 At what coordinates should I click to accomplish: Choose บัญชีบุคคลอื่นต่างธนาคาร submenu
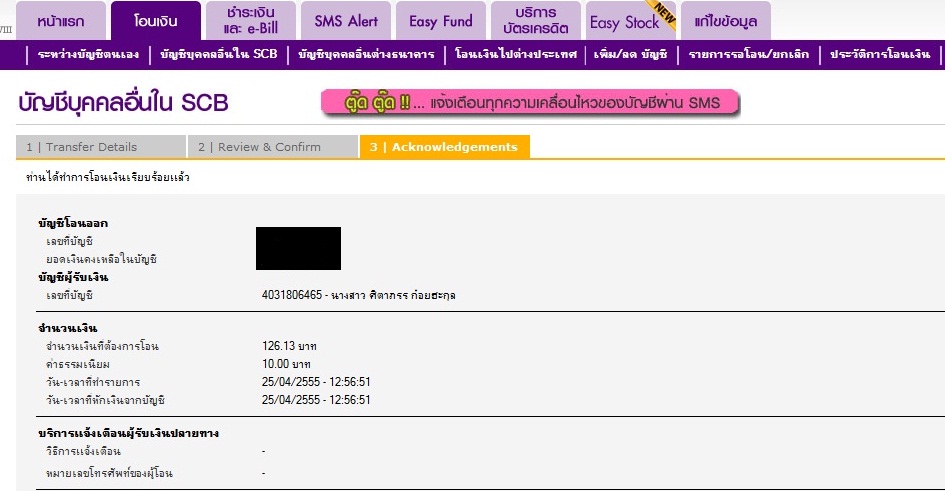click(366, 54)
